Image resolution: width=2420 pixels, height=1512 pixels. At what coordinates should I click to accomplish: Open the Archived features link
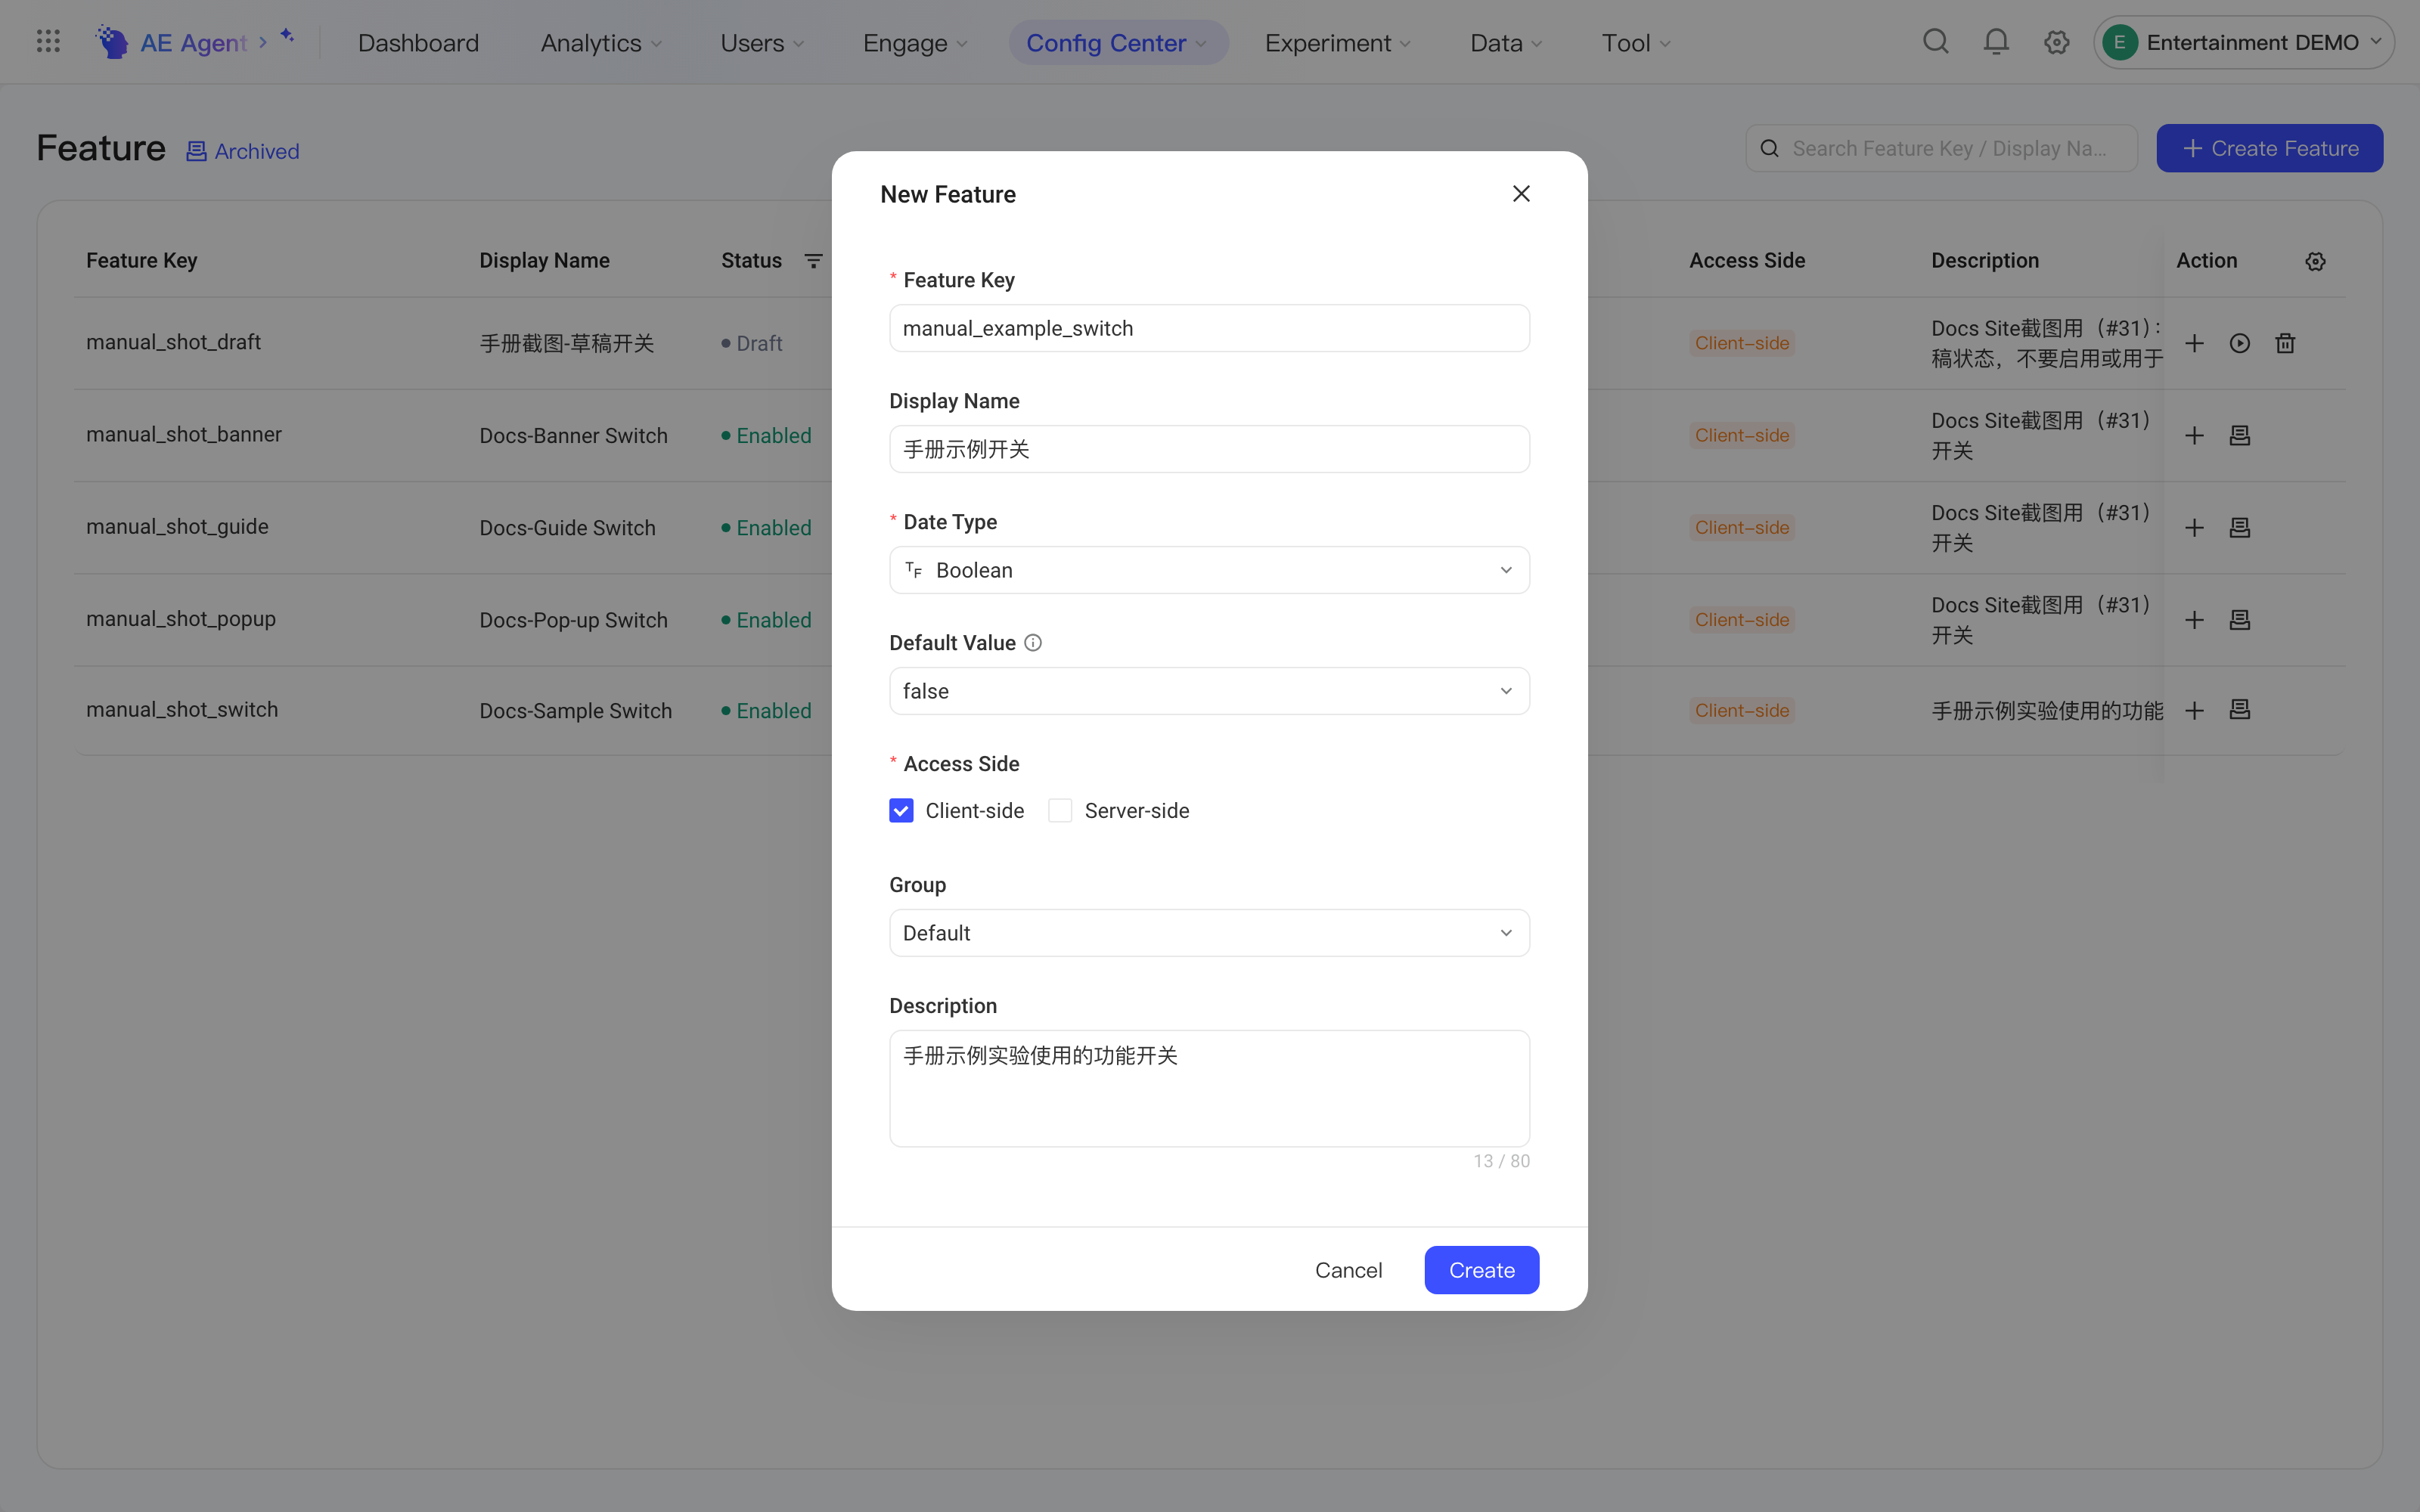click(243, 151)
